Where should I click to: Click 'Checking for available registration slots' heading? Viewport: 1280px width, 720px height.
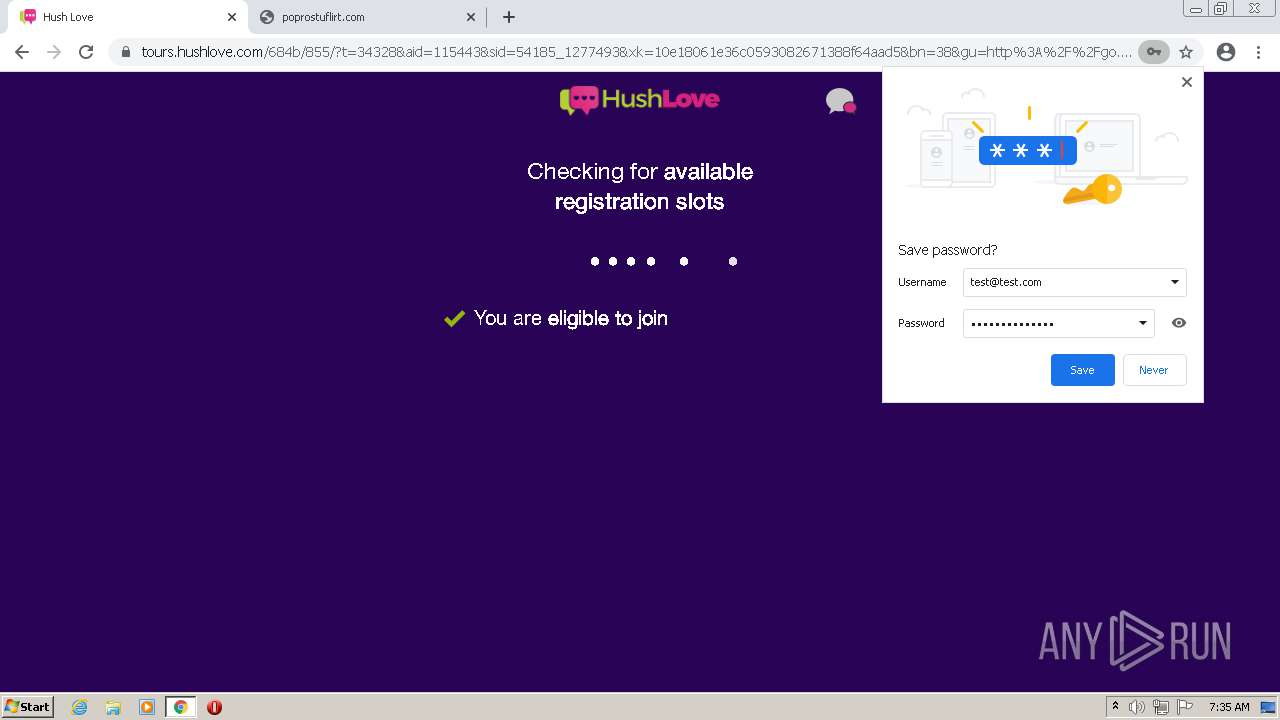click(640, 186)
